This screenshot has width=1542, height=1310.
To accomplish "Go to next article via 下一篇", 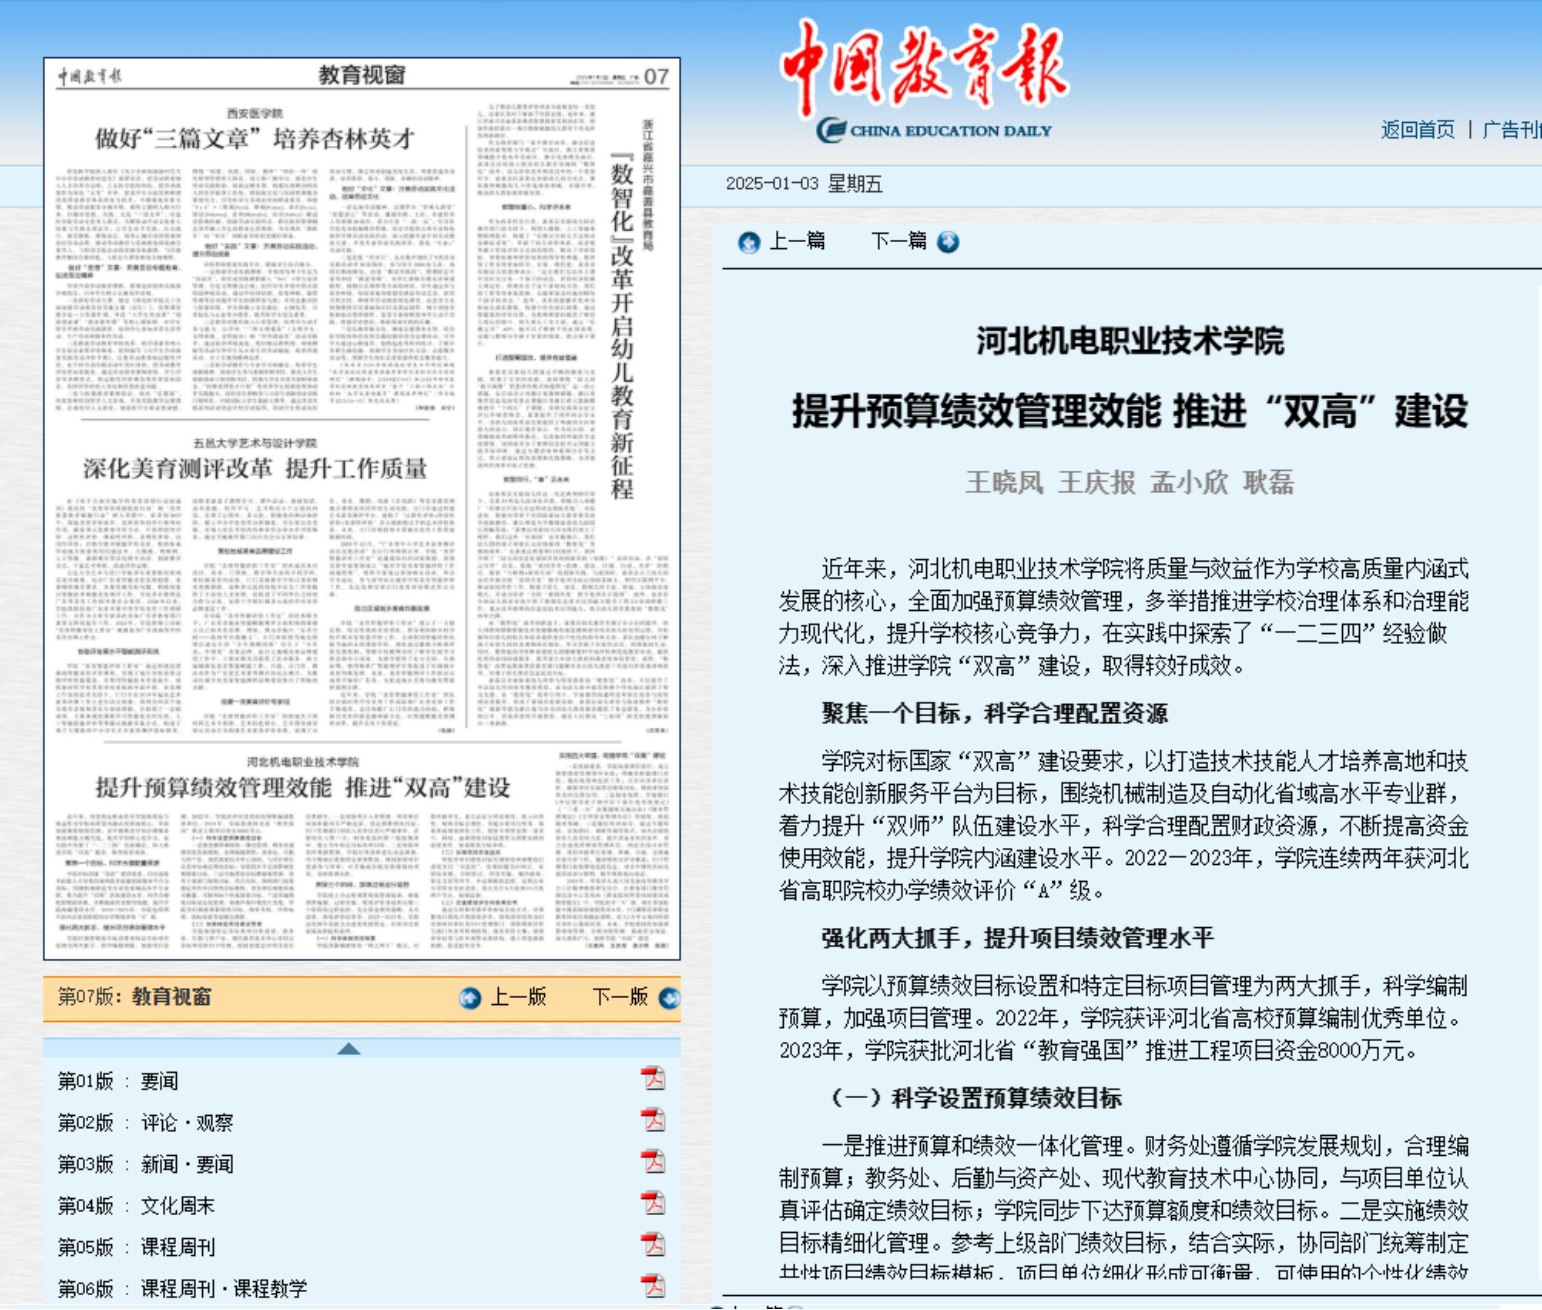I will click(x=899, y=241).
